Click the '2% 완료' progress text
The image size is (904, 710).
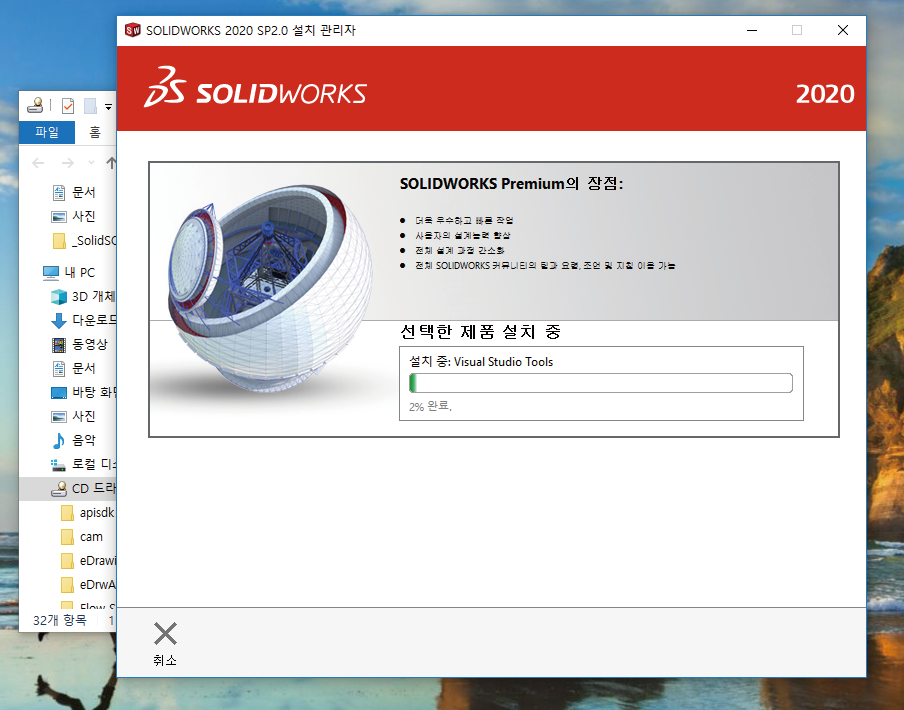pos(430,406)
